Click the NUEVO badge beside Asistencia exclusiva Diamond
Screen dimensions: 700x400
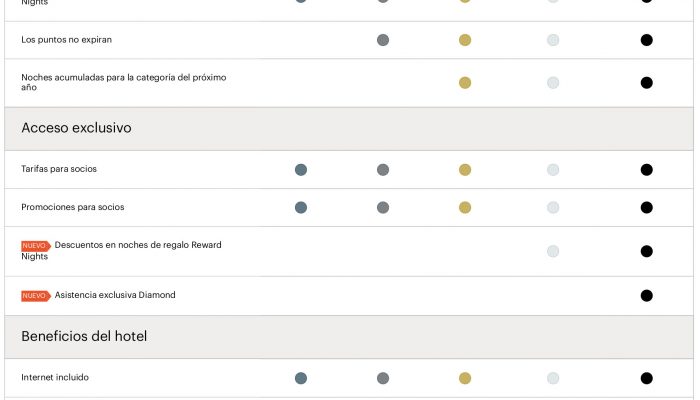pos(36,296)
